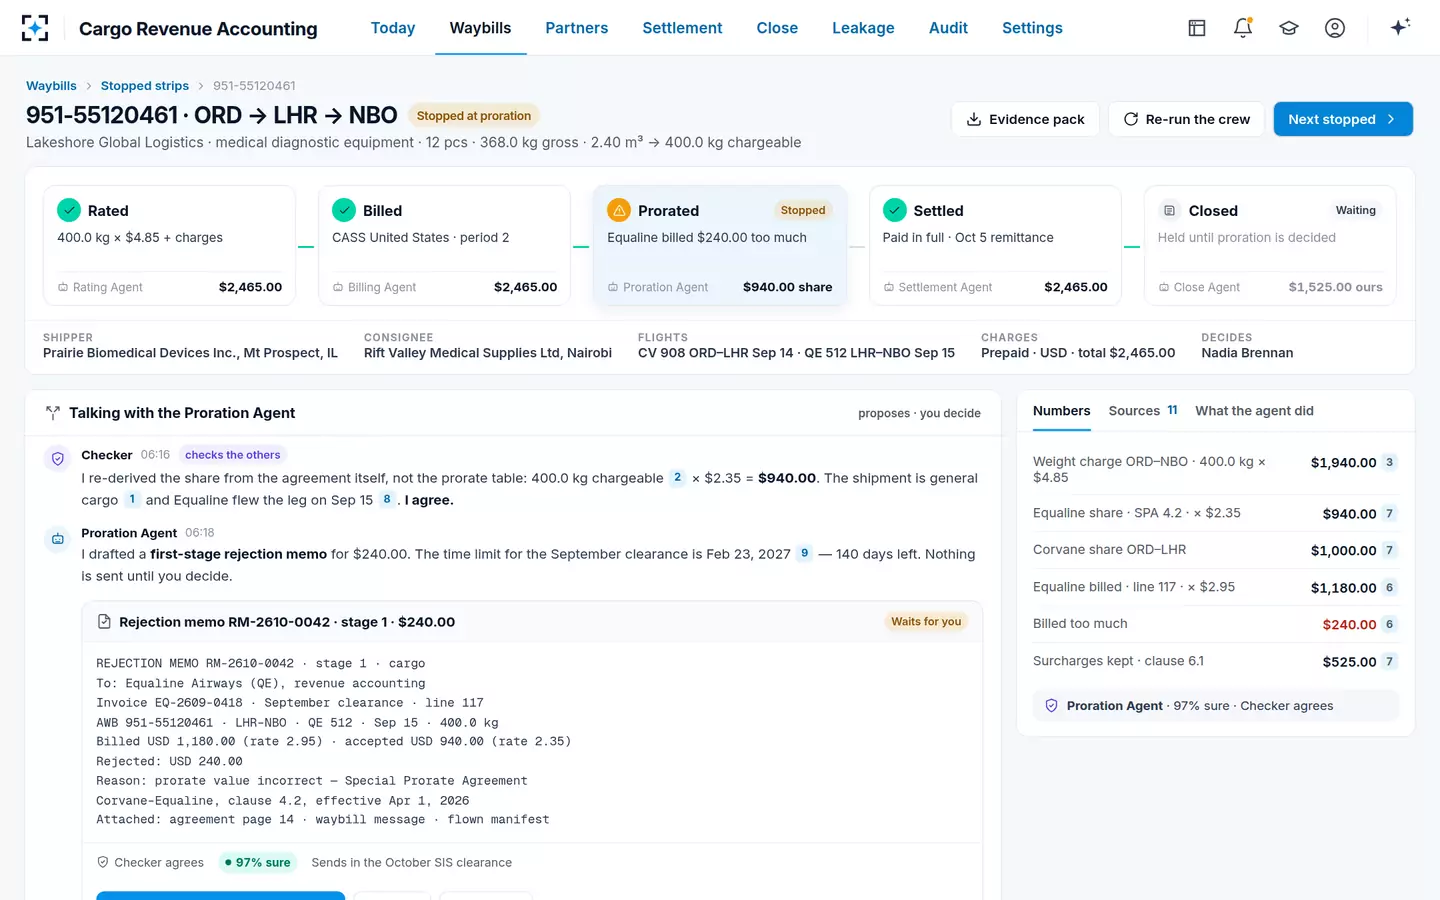Open citation 2 after 400.0 kg chargeable
The width and height of the screenshot is (1440, 900).
677,478
